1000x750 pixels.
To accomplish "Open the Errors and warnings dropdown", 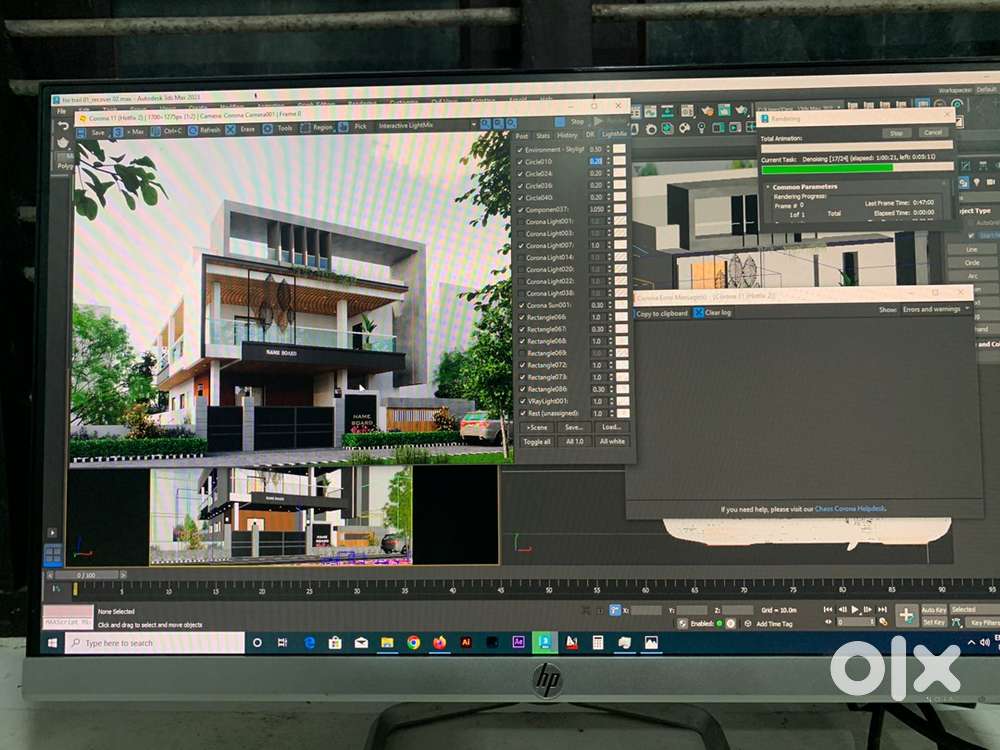I will [934, 310].
